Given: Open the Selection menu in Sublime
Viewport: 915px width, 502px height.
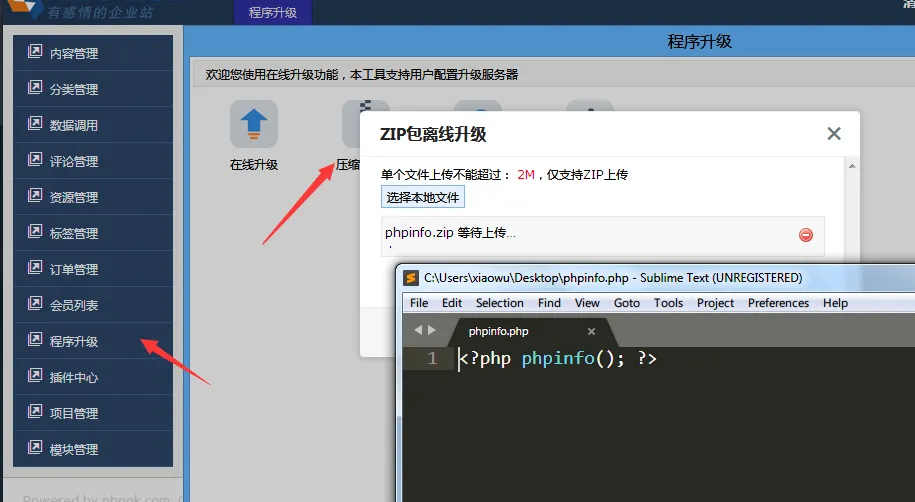Looking at the screenshot, I should pos(499,303).
